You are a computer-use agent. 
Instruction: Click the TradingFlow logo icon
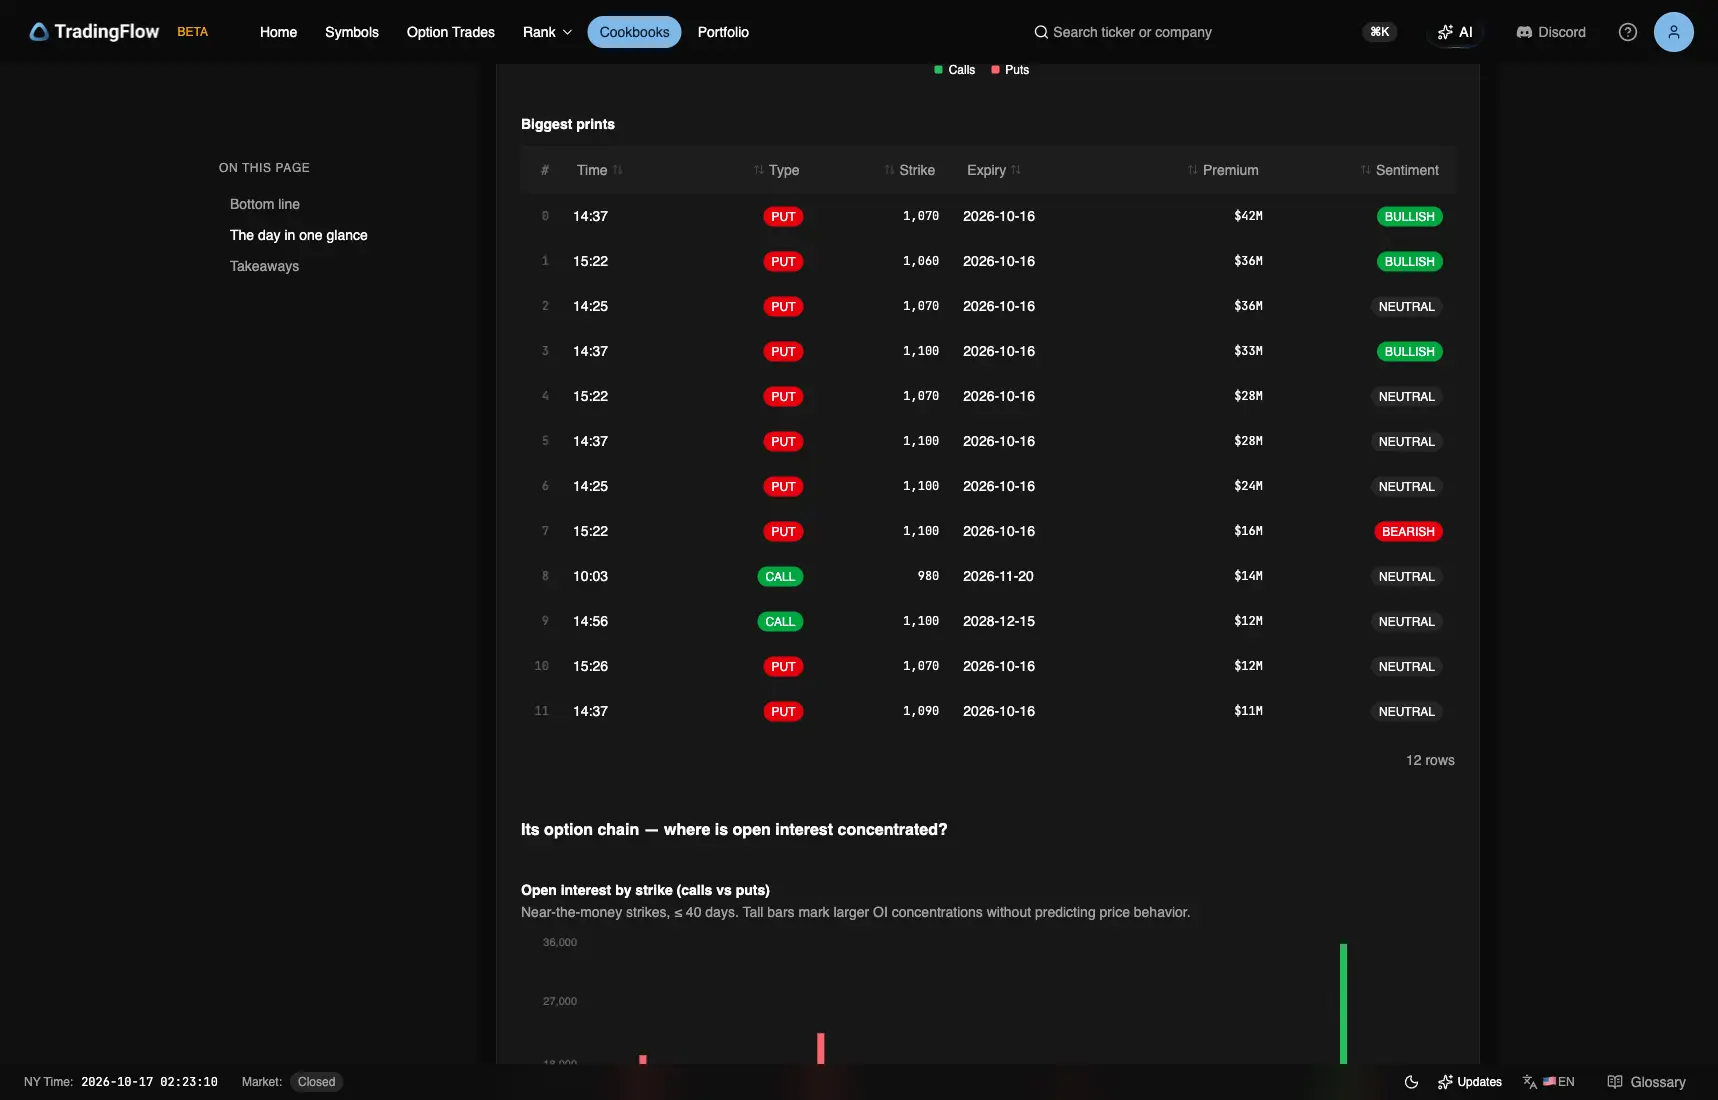(x=39, y=32)
